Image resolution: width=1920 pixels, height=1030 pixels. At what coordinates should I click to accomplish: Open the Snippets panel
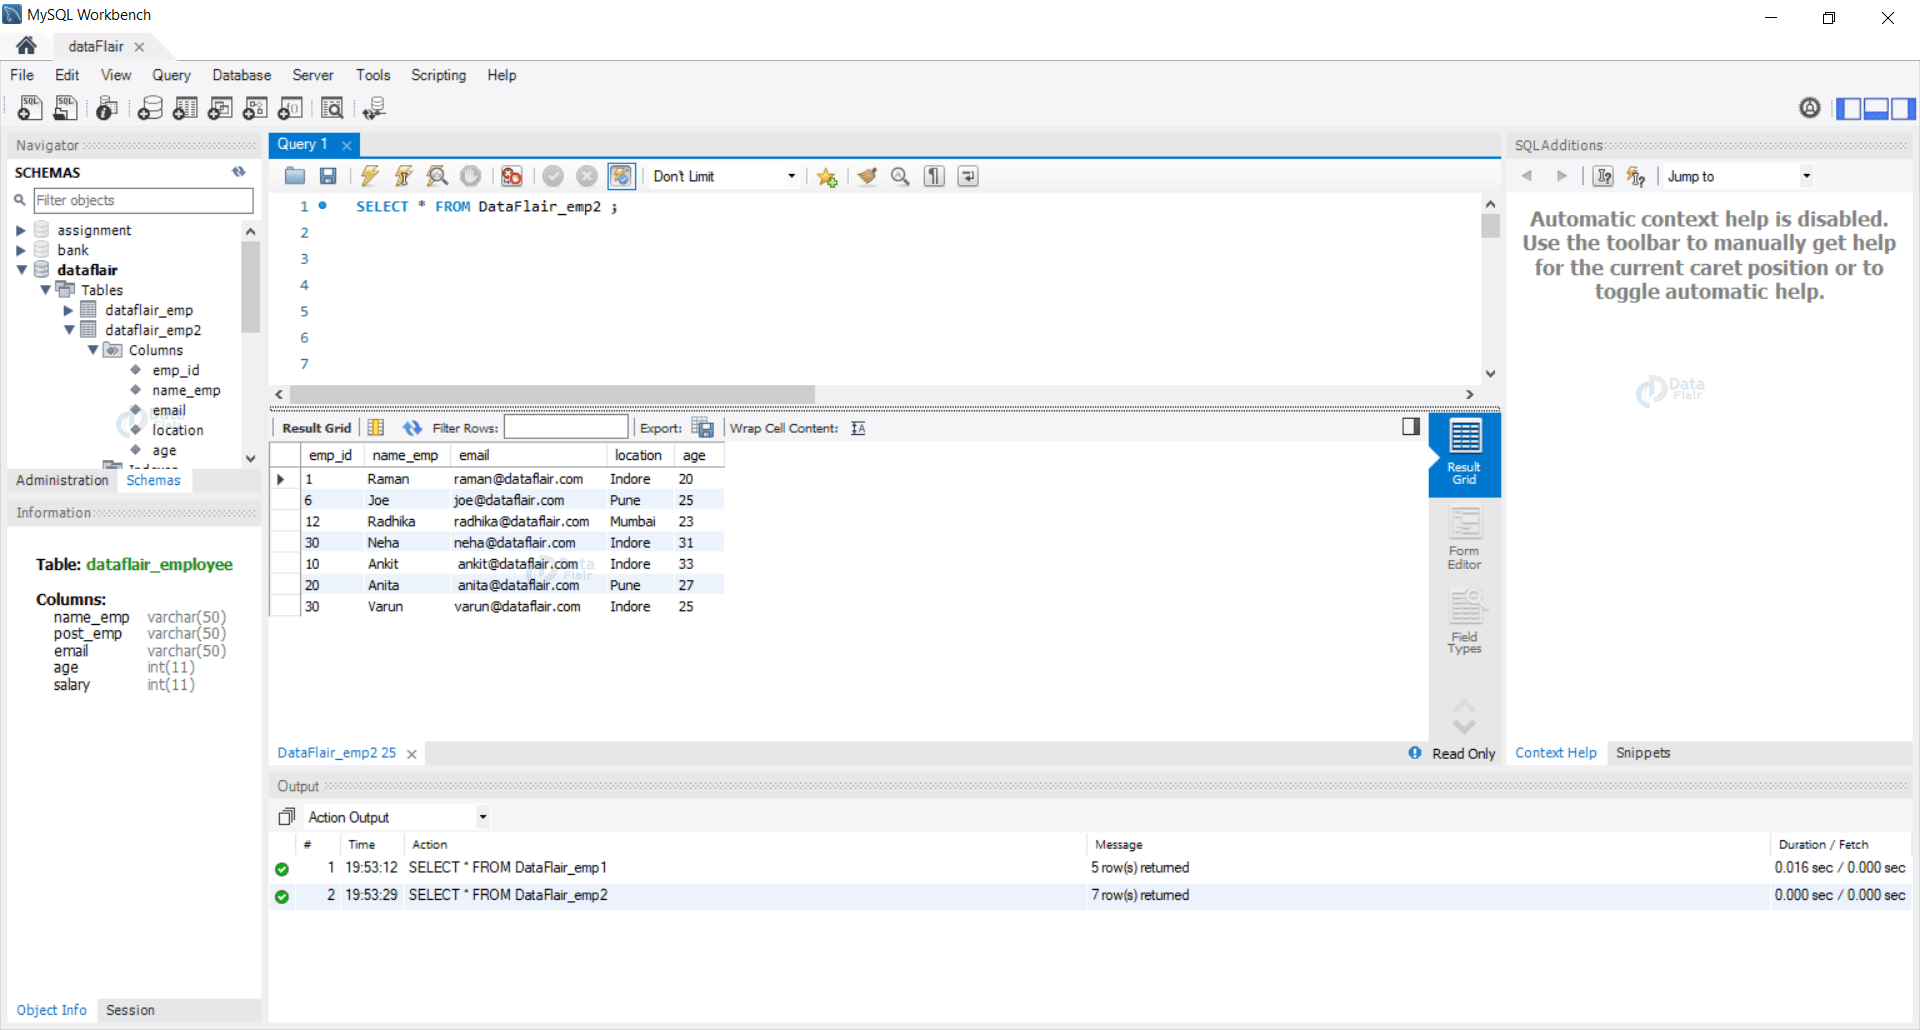click(1643, 752)
